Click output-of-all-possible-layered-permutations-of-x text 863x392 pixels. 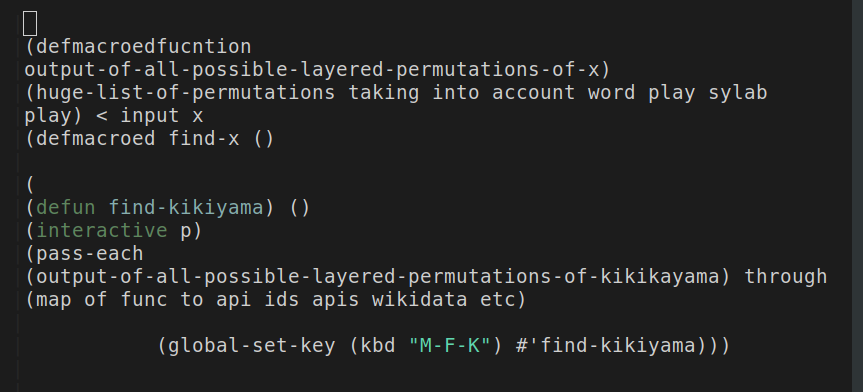(x=312, y=70)
